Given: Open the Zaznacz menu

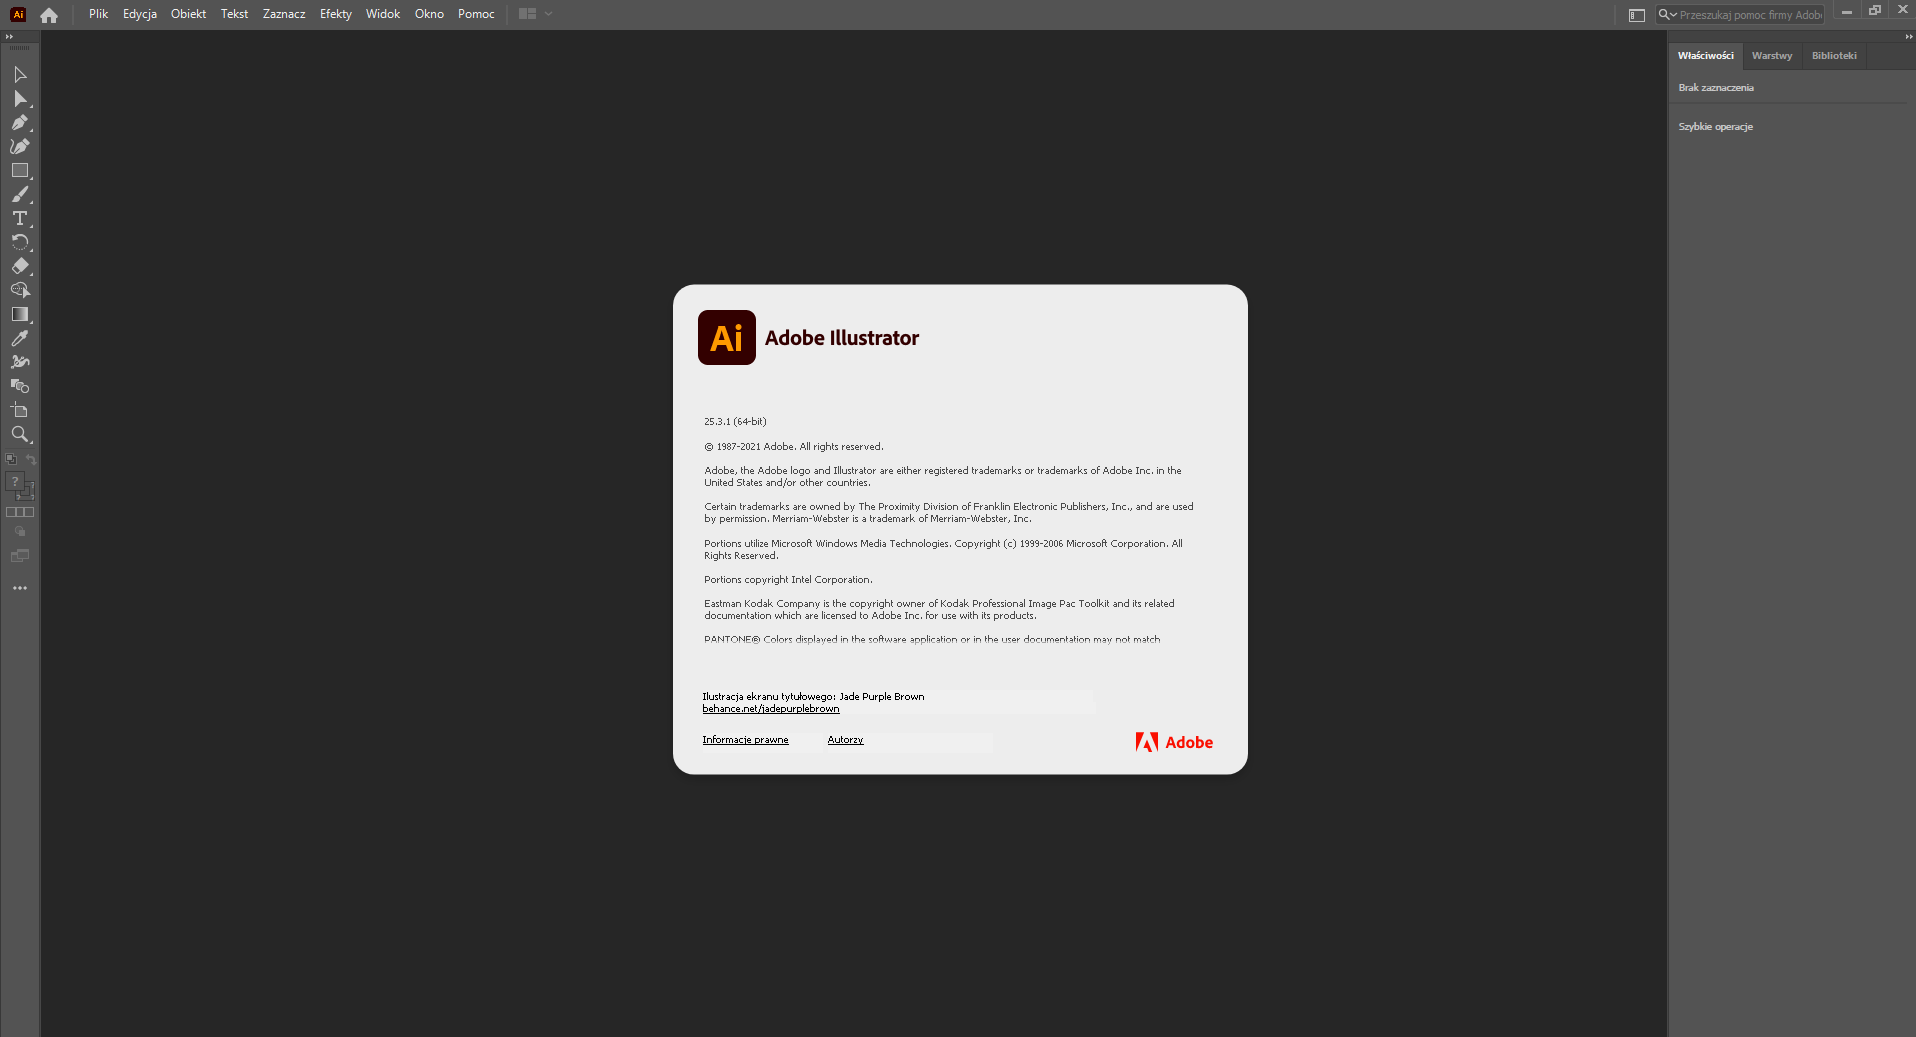Looking at the screenshot, I should click(x=284, y=14).
